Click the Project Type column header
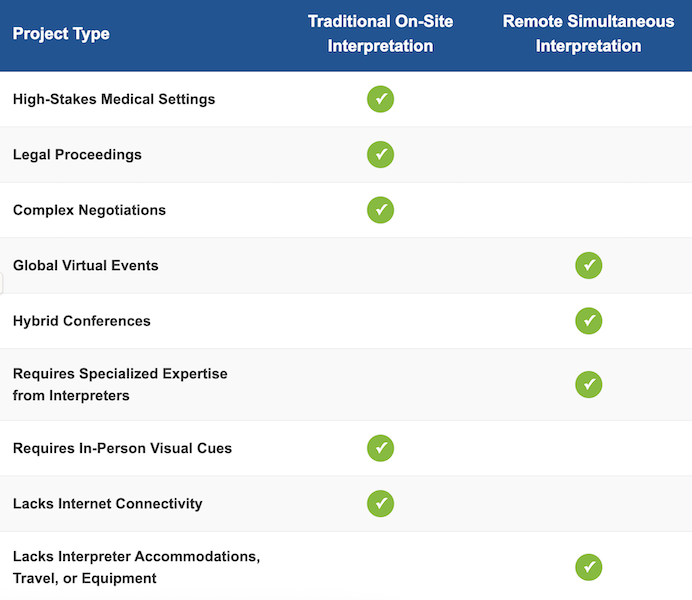The image size is (692, 600). 61,34
